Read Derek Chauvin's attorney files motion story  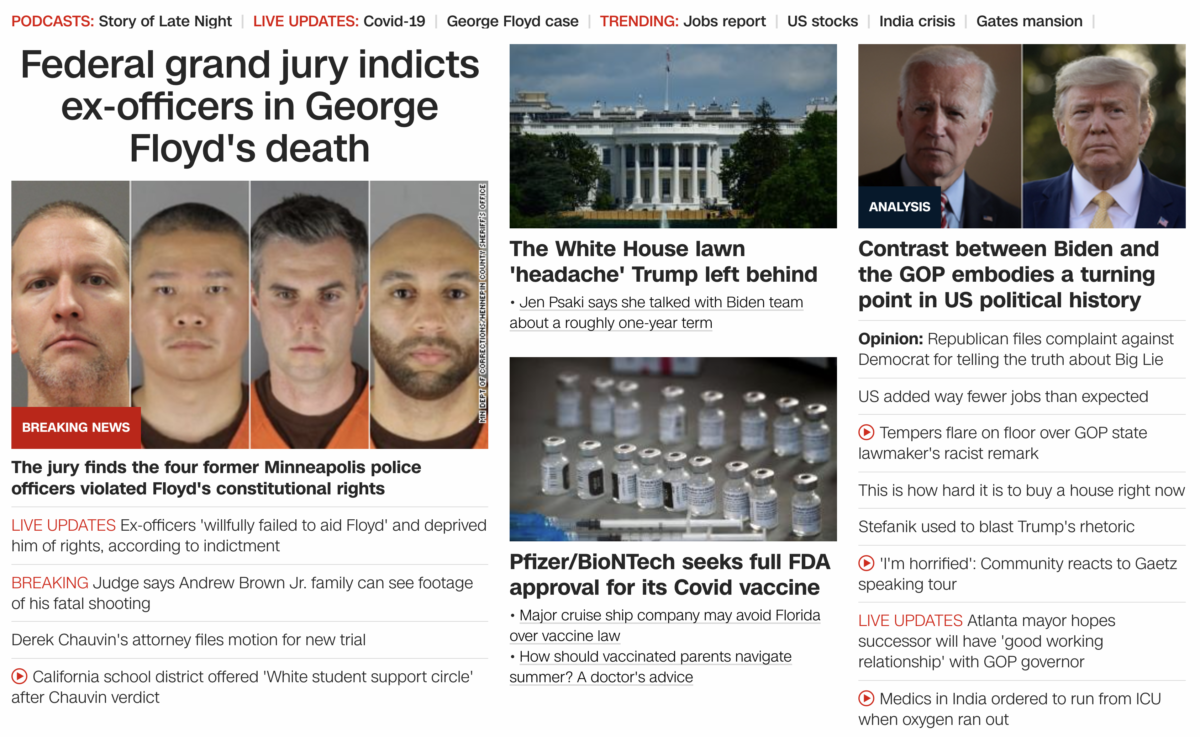pos(189,640)
